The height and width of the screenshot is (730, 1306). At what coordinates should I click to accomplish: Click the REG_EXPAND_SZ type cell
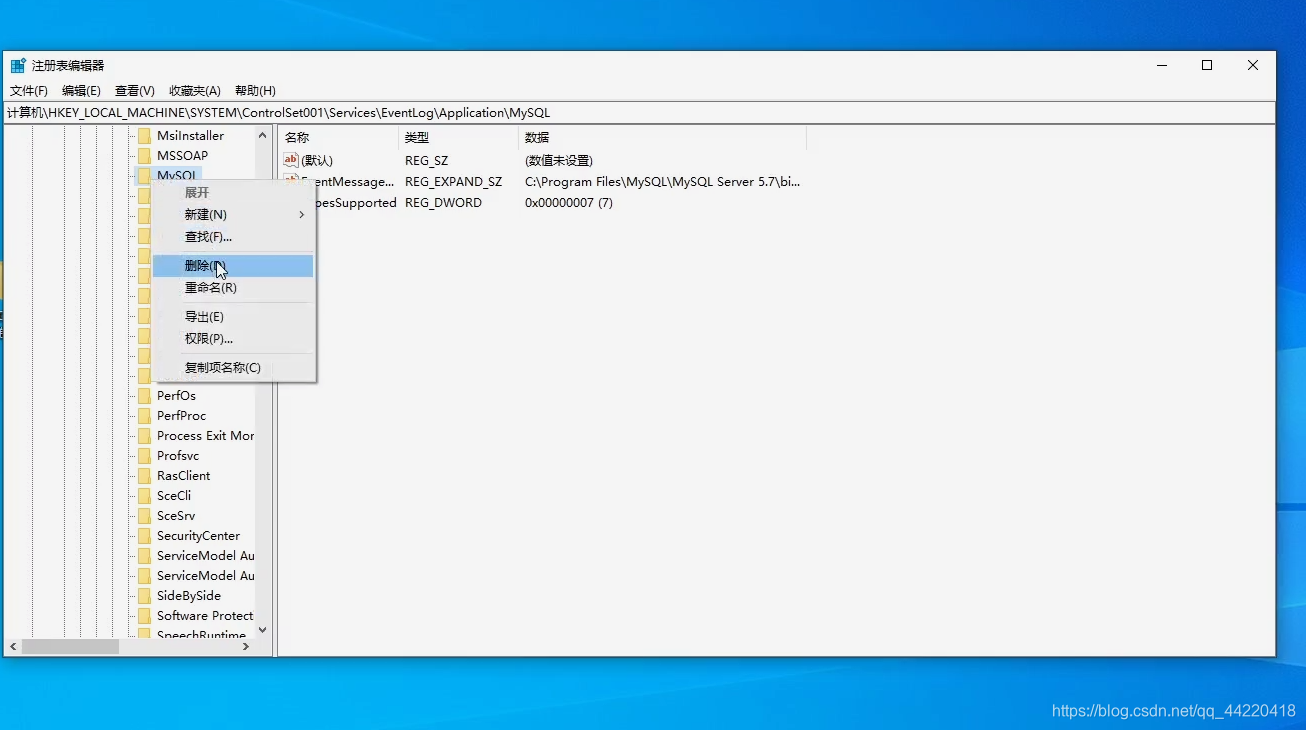pyautogui.click(x=453, y=182)
